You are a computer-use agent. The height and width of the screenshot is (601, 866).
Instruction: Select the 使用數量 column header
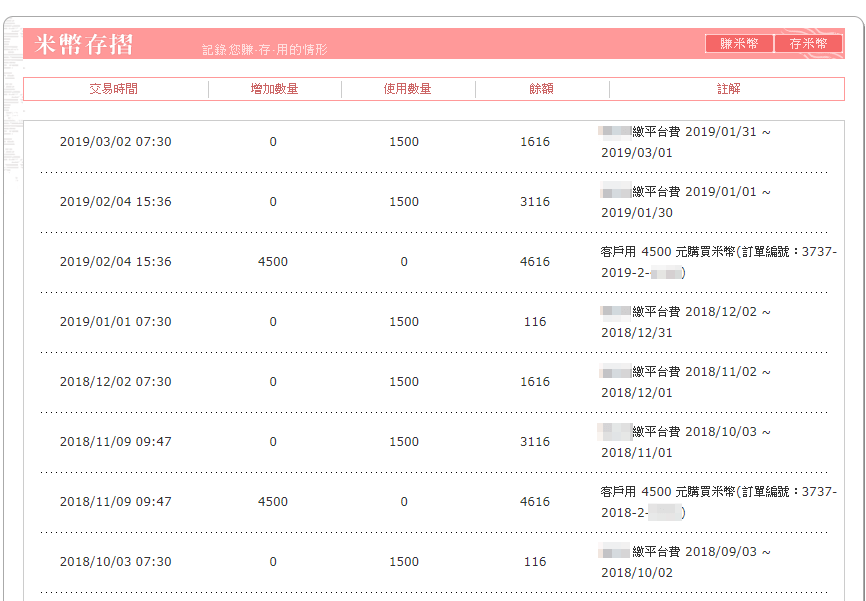point(408,89)
